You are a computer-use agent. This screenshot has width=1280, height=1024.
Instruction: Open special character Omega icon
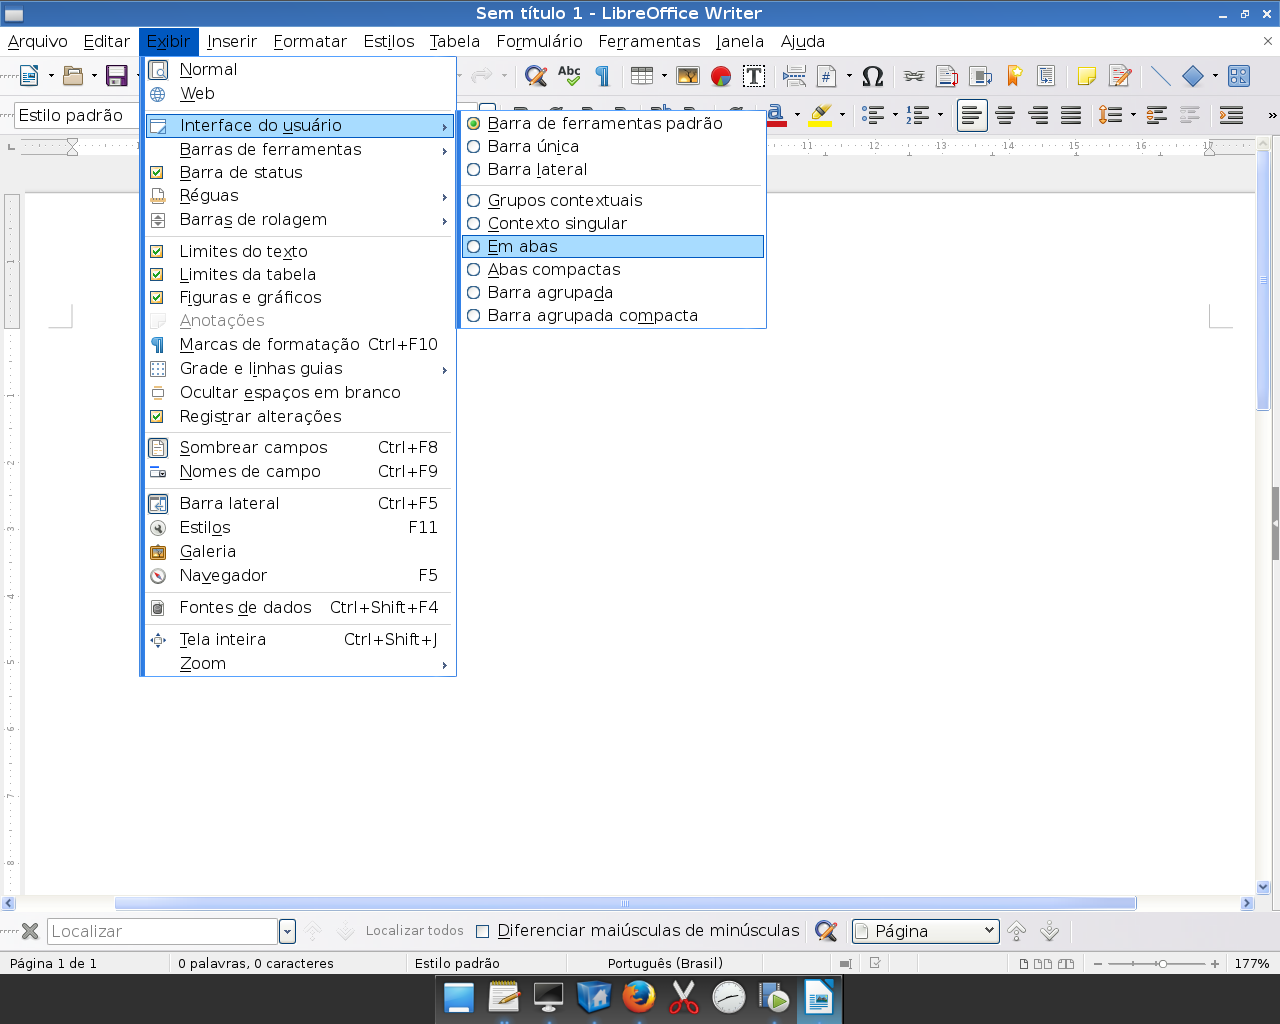coord(872,76)
